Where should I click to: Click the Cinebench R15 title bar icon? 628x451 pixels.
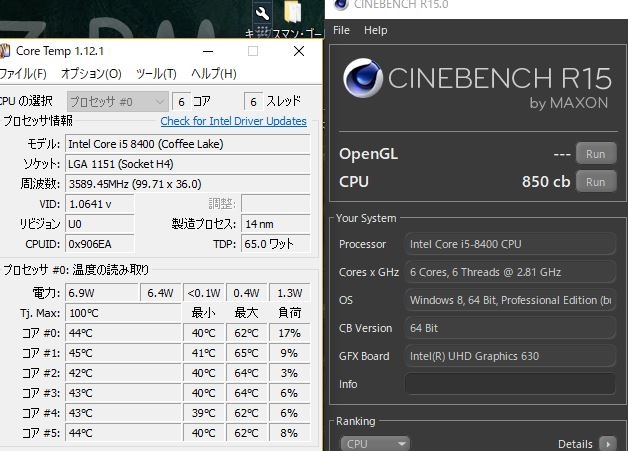tap(339, 8)
